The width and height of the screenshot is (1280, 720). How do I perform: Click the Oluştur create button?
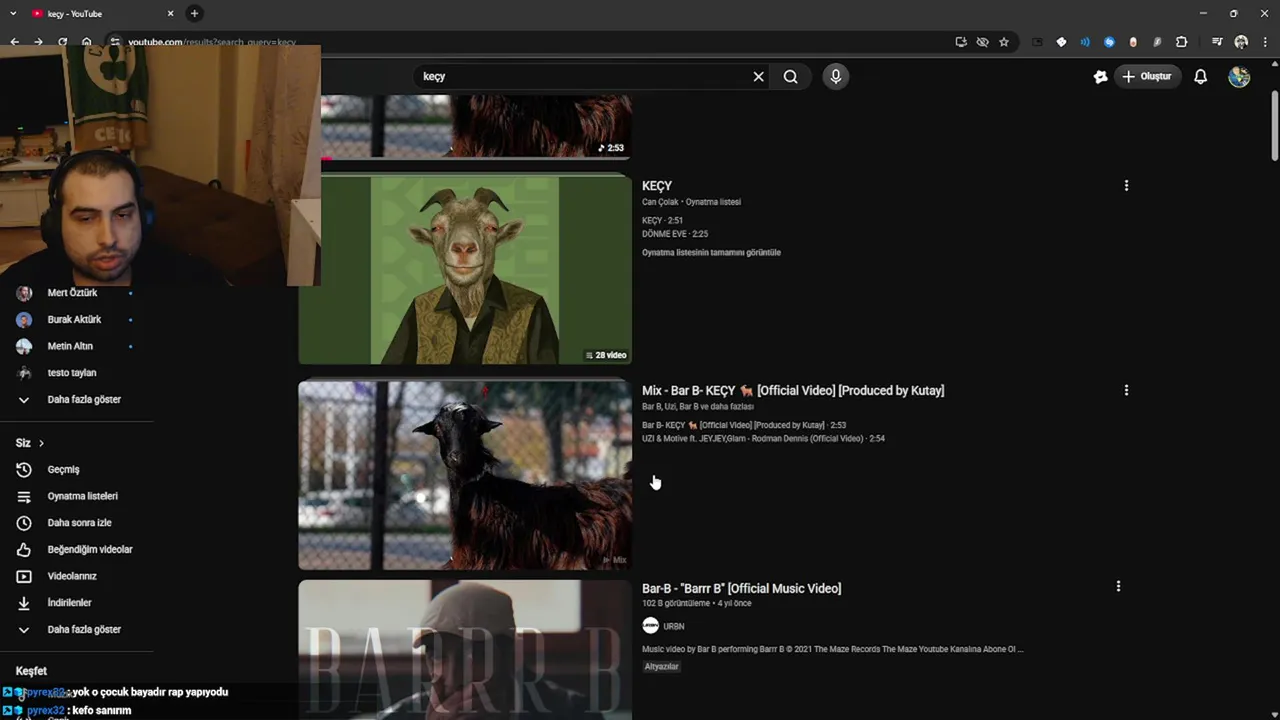click(1147, 76)
